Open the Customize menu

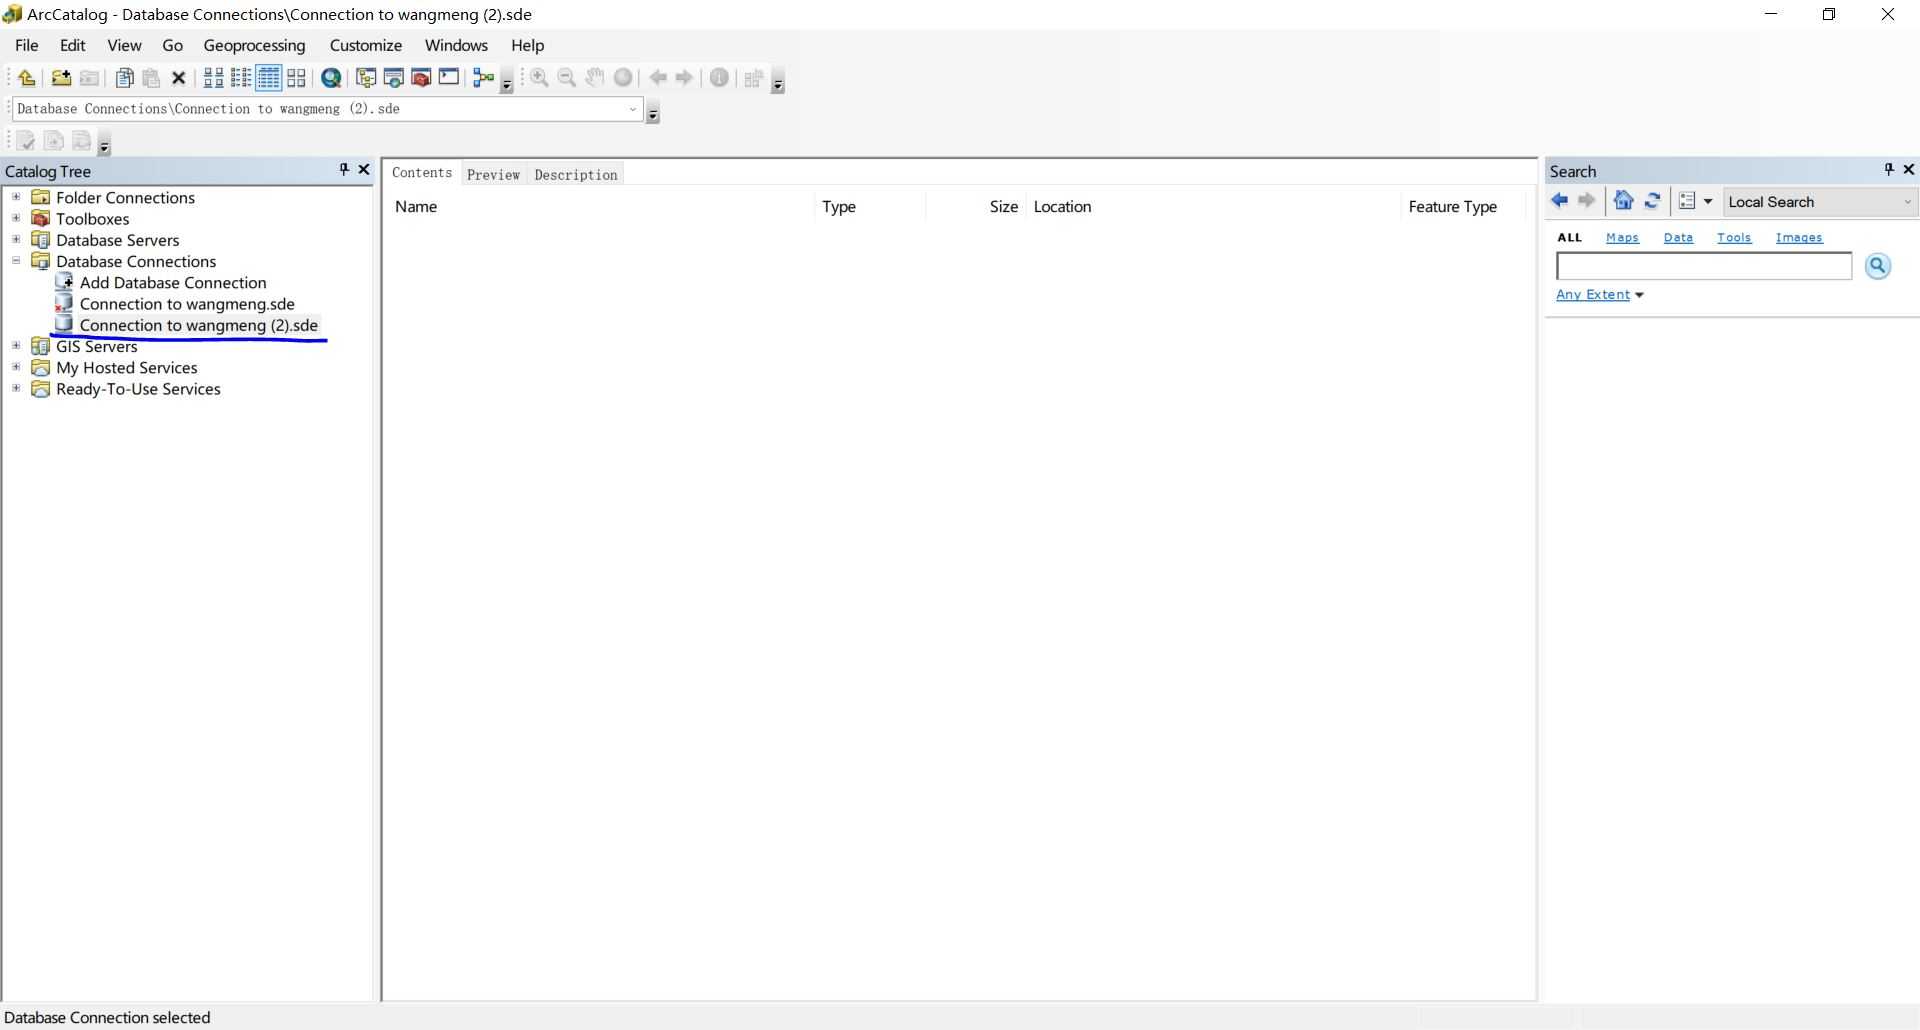pos(366,45)
